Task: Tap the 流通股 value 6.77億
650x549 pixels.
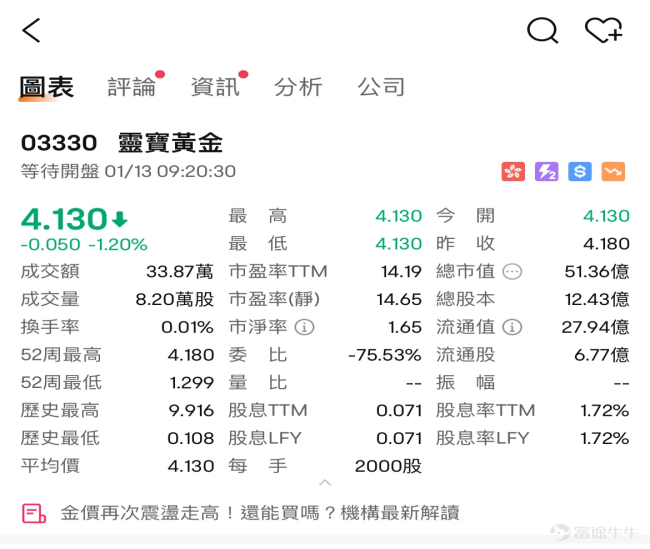Action: pos(601,355)
